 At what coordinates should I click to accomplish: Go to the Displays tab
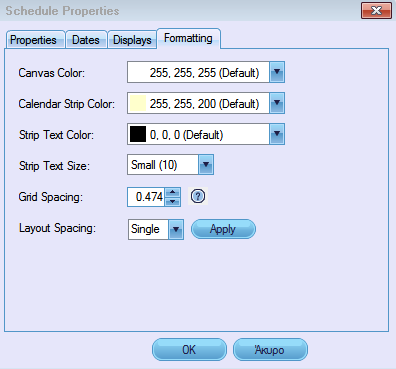132,40
